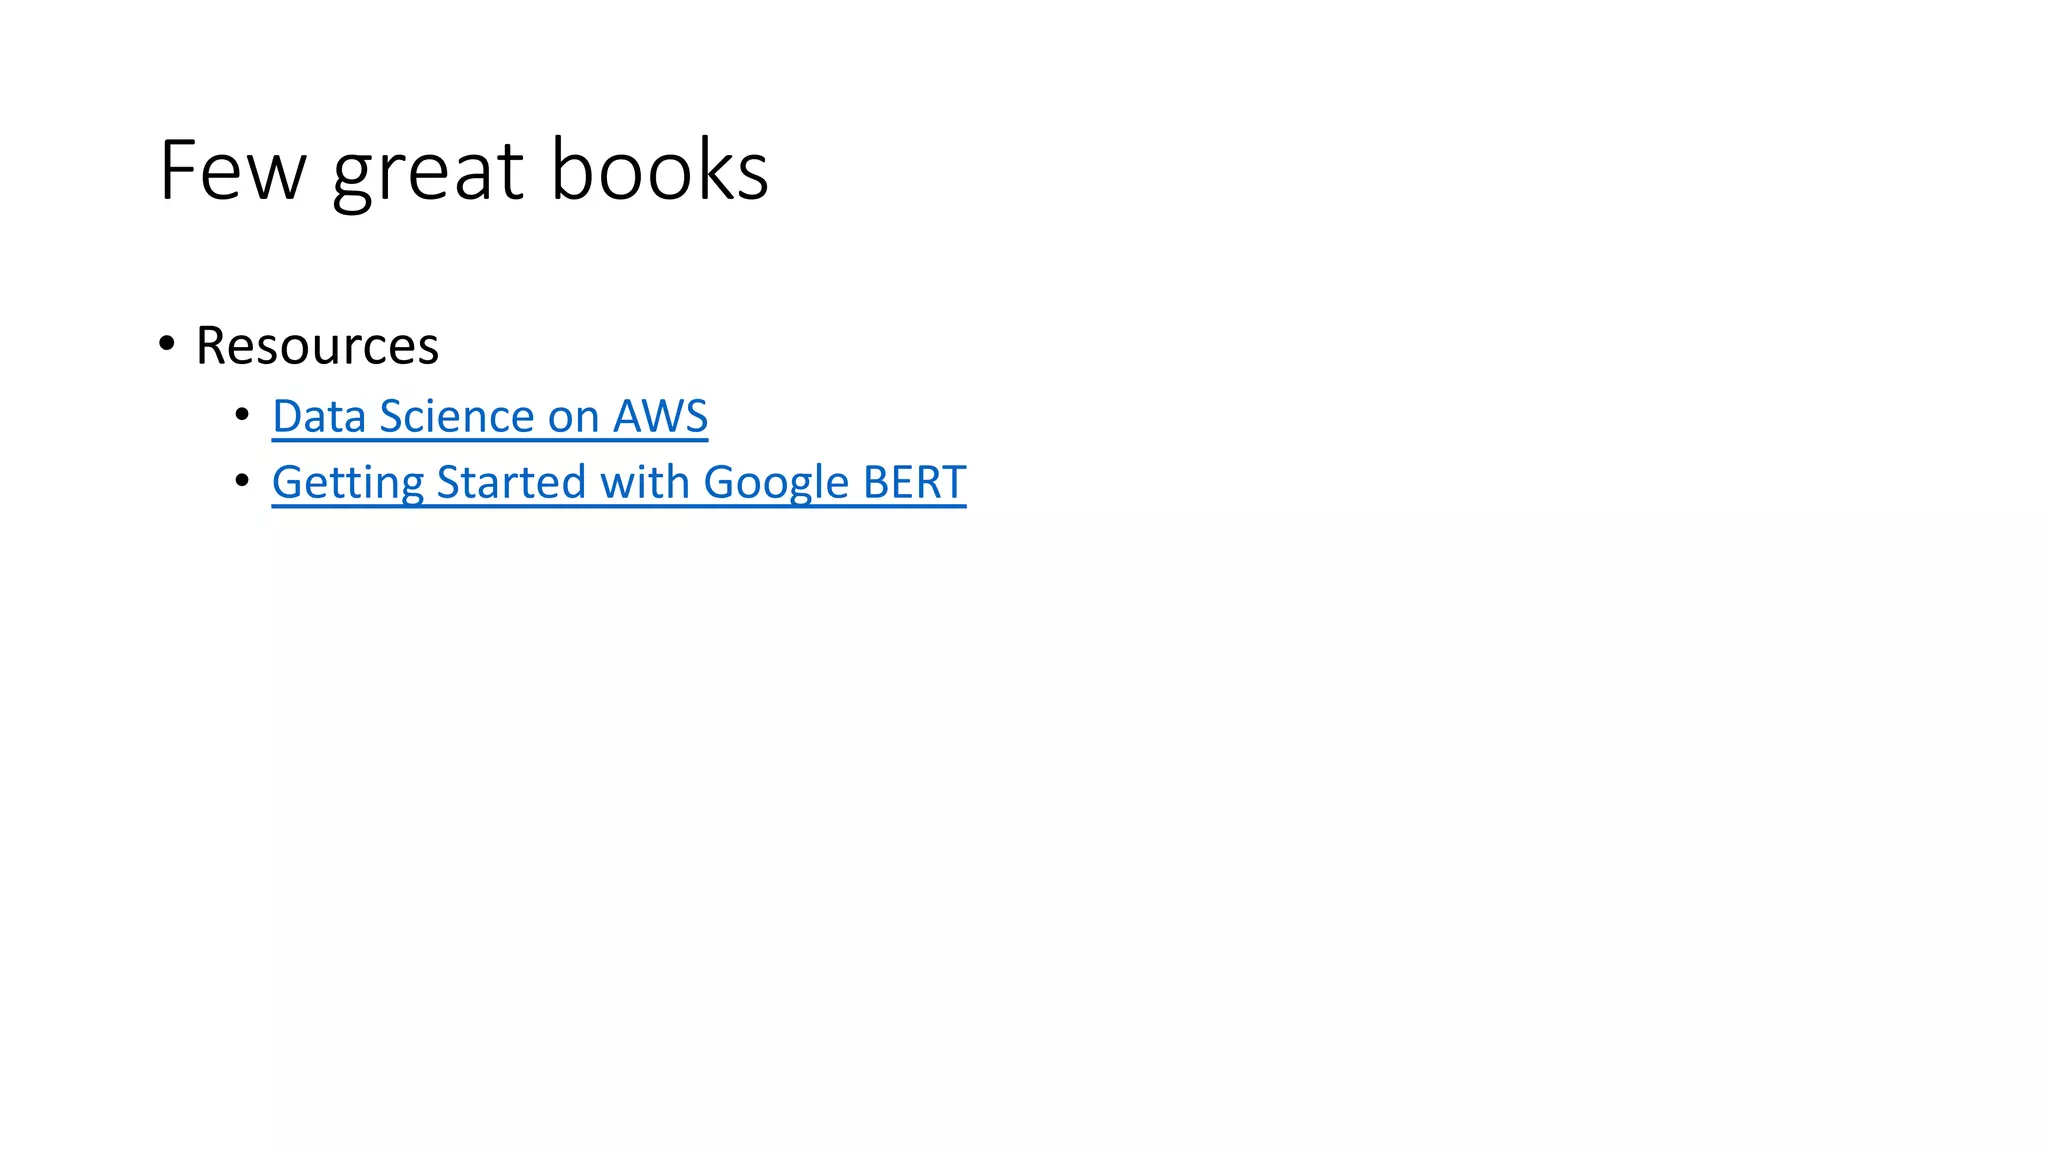Click the word 'Data' in the first link
Viewport: 2048px width, 1152px height.
tap(318, 416)
